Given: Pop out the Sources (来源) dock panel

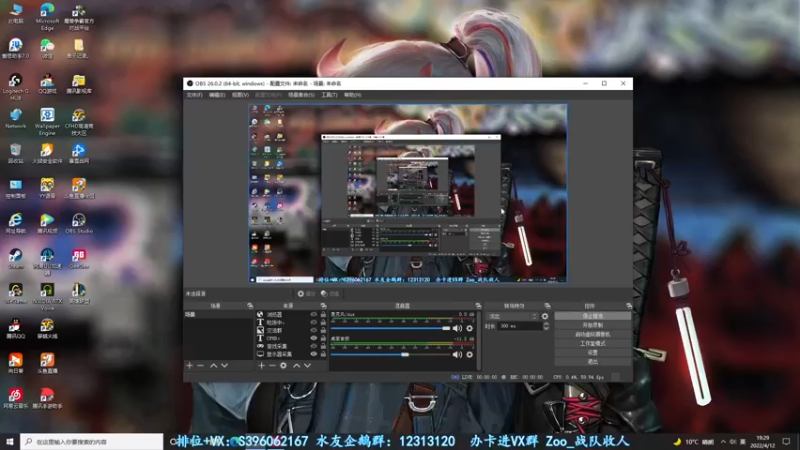Looking at the screenshot, I should coord(323,306).
